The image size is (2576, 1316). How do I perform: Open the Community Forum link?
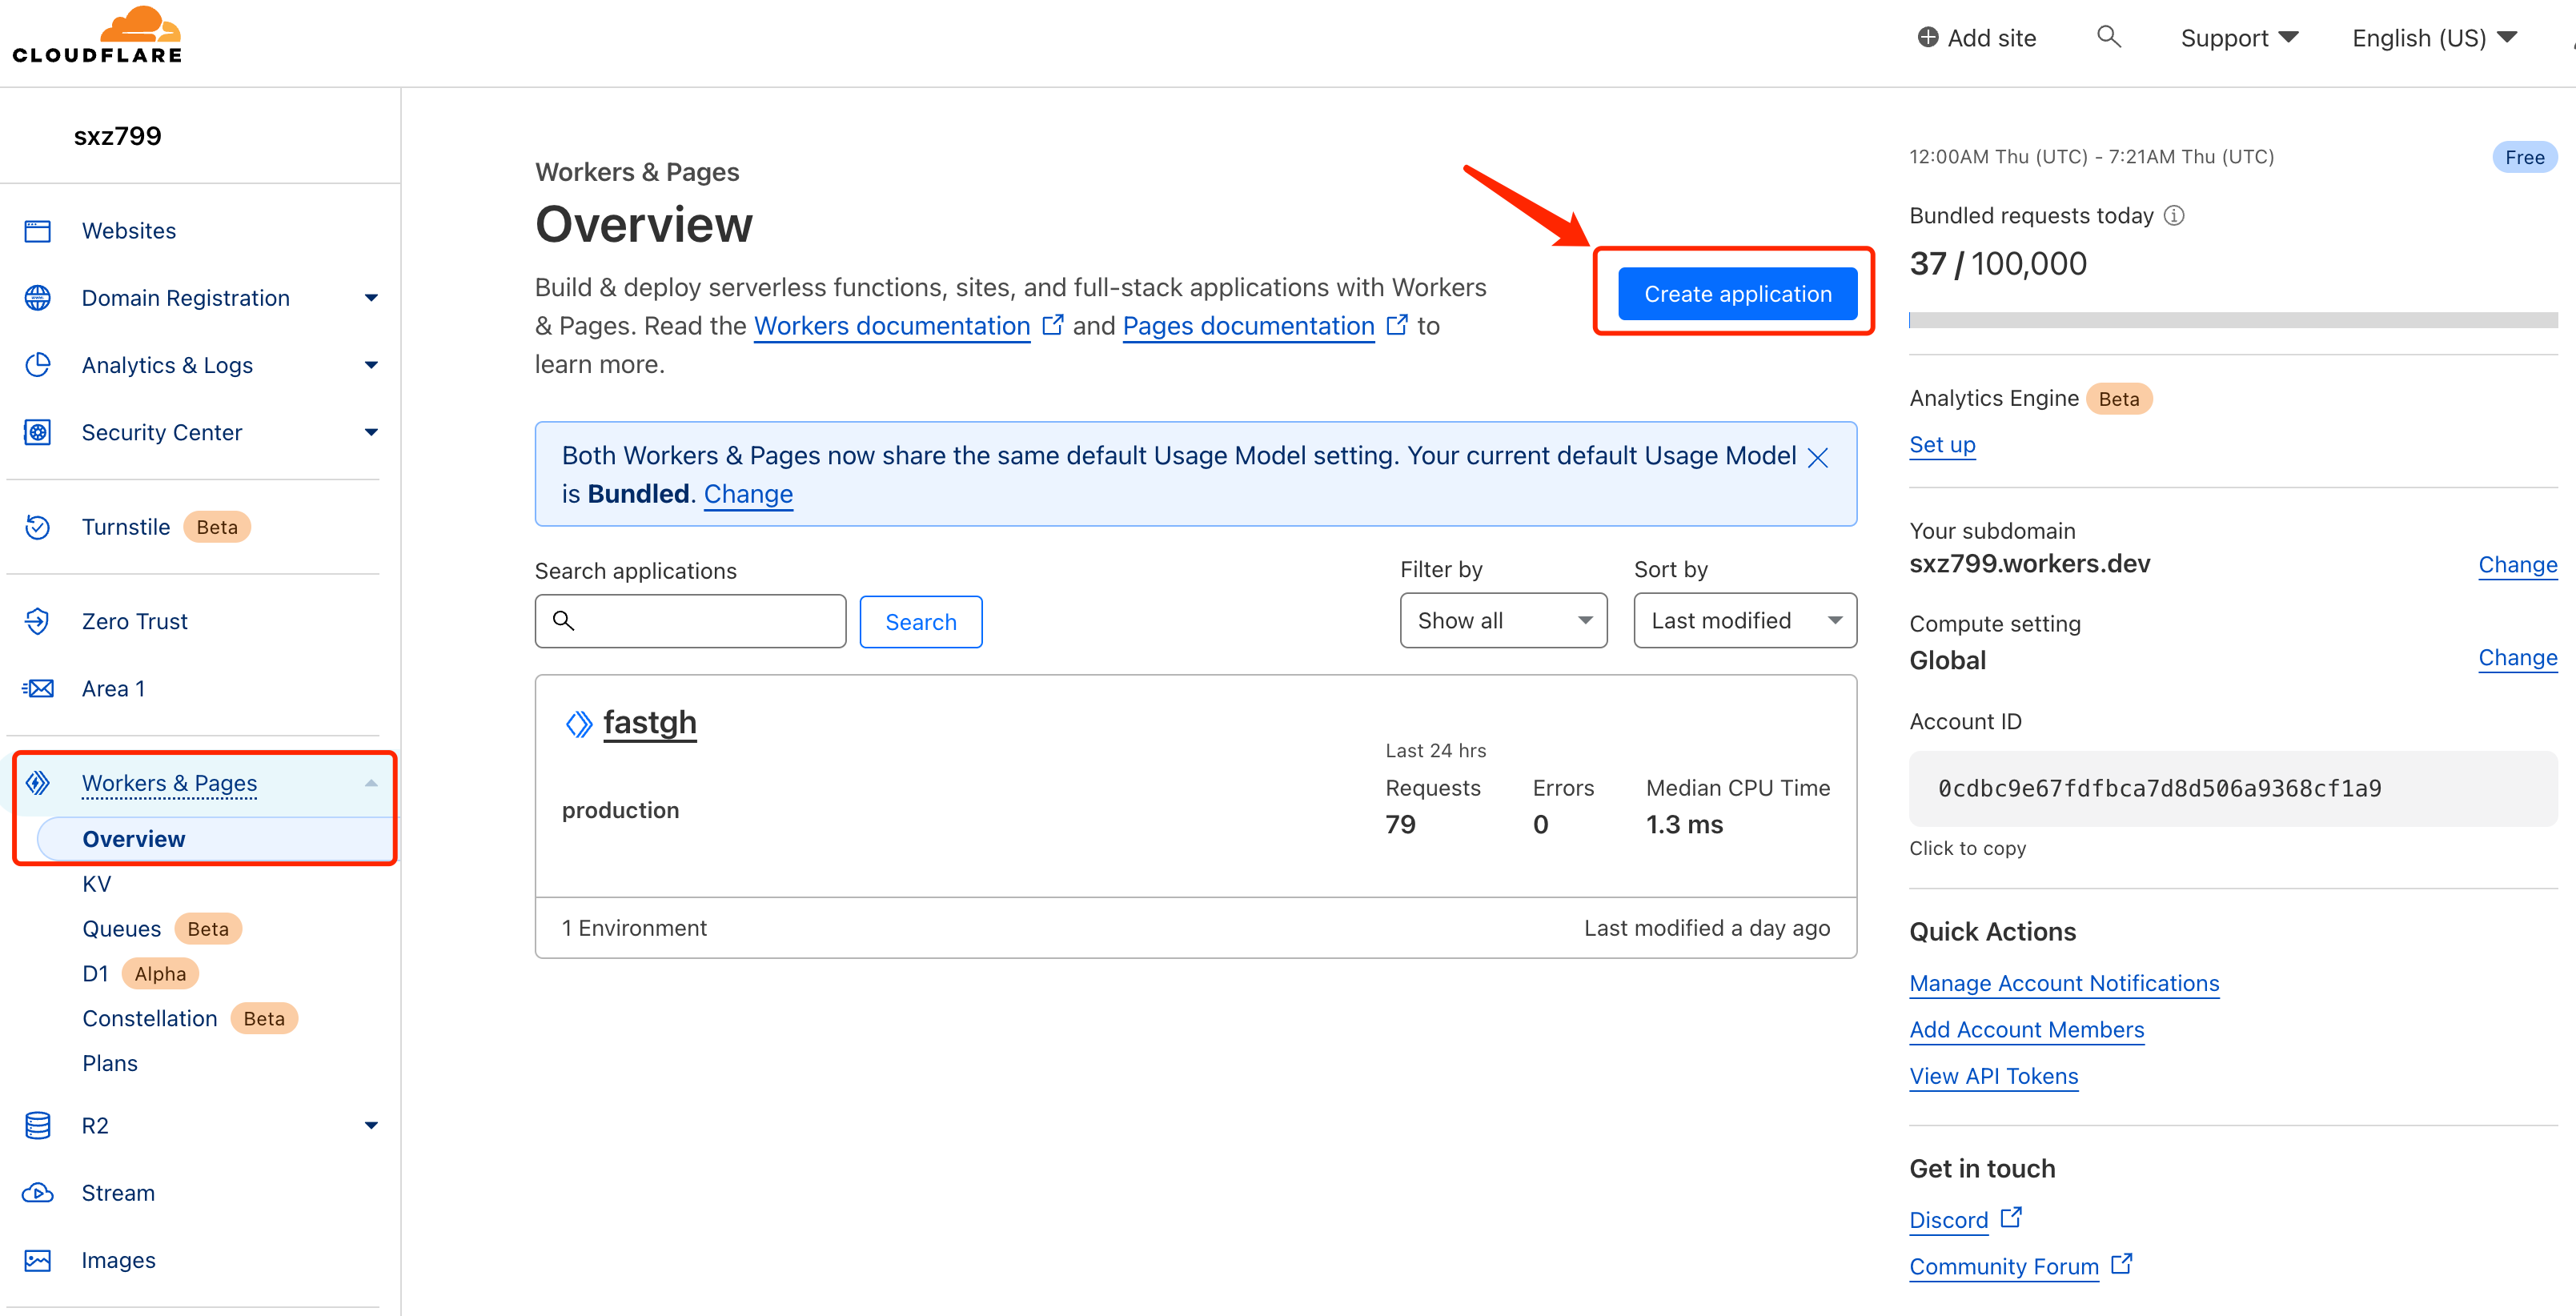(x=2004, y=1266)
